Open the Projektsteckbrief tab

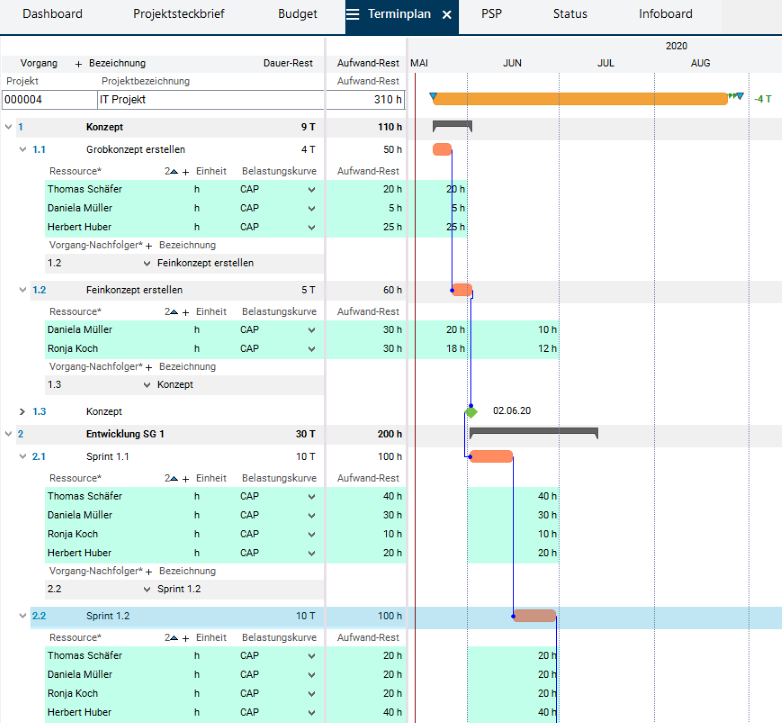pos(180,15)
